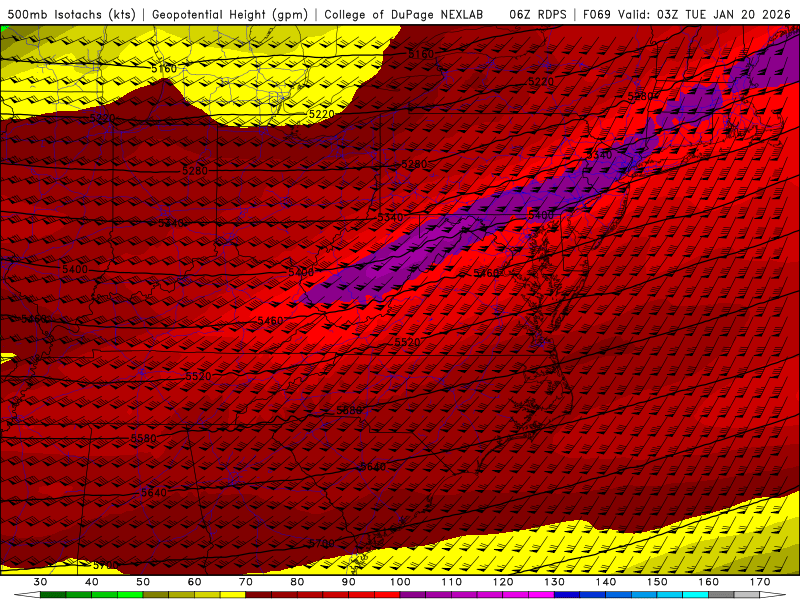
Task: Click the bright yellow legend swatch before 70
Action: [233, 595]
